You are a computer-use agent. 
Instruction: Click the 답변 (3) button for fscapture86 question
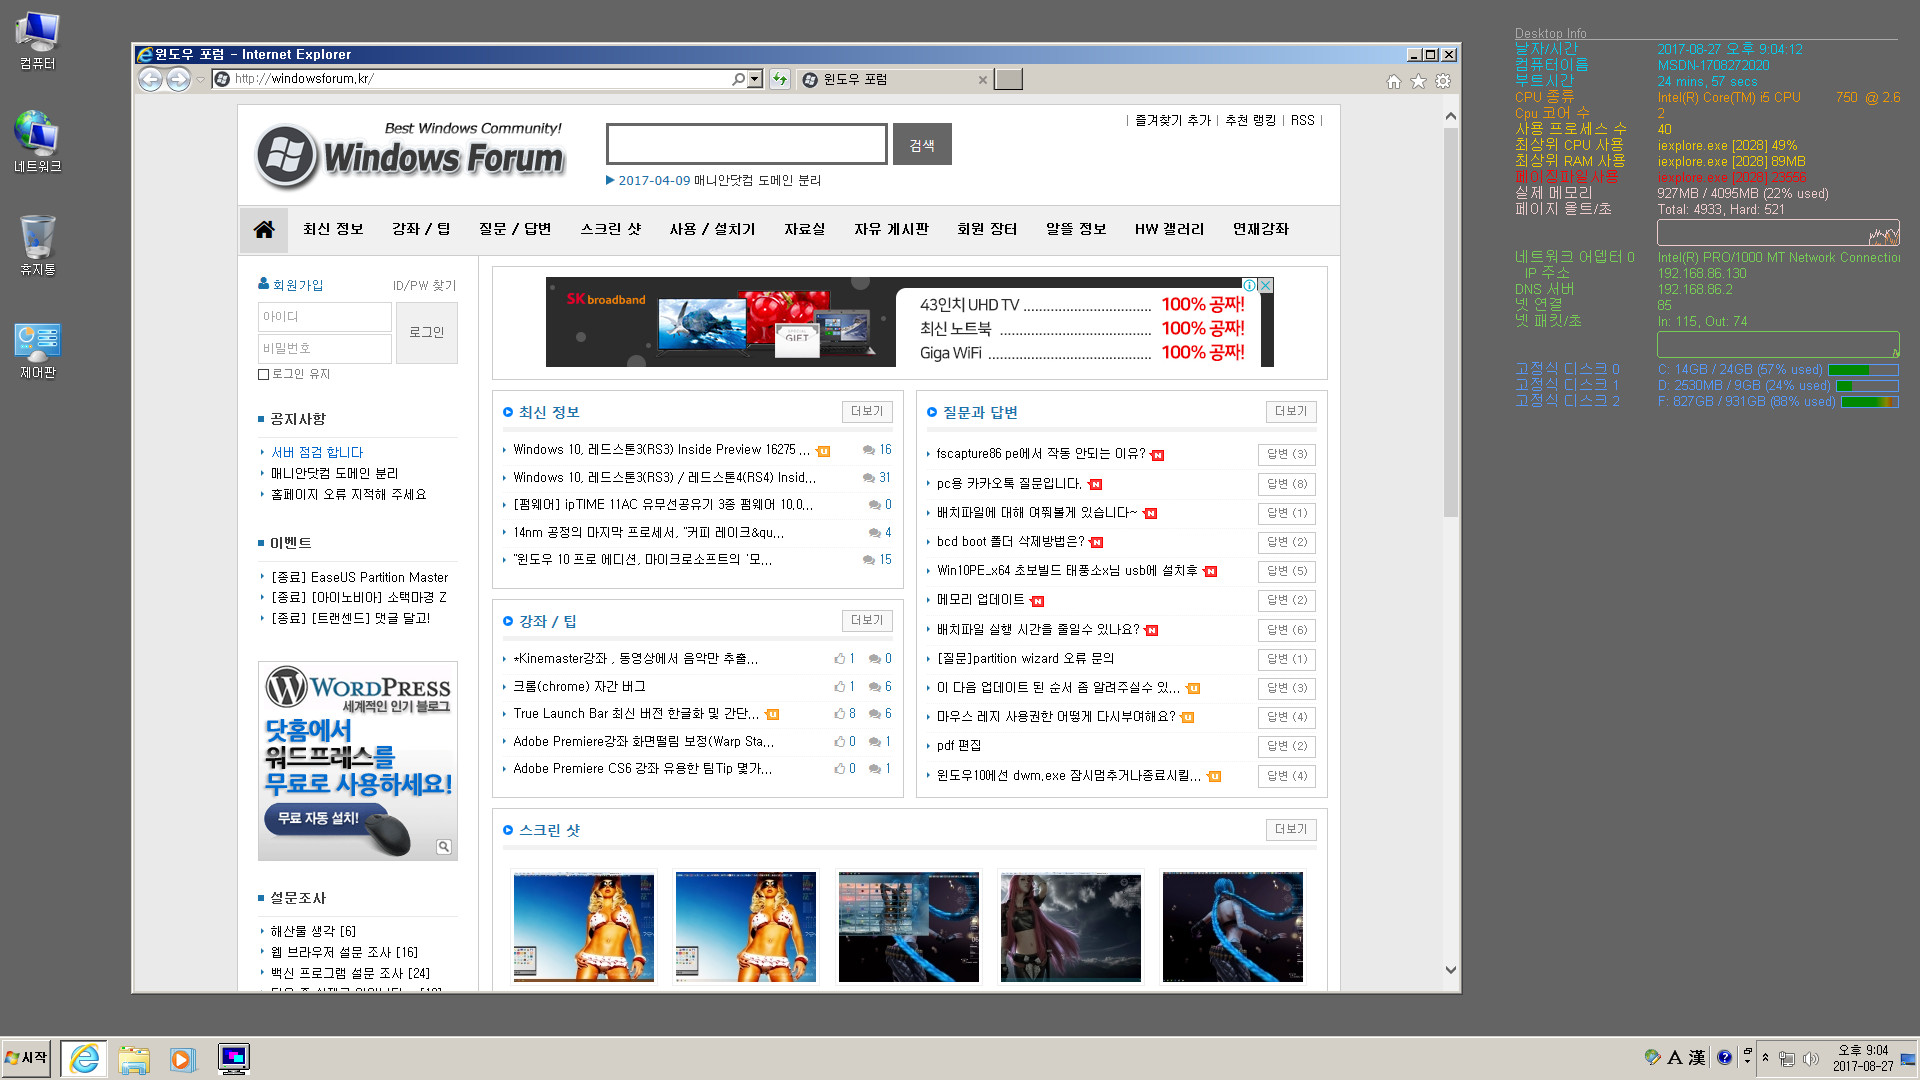(x=1287, y=454)
